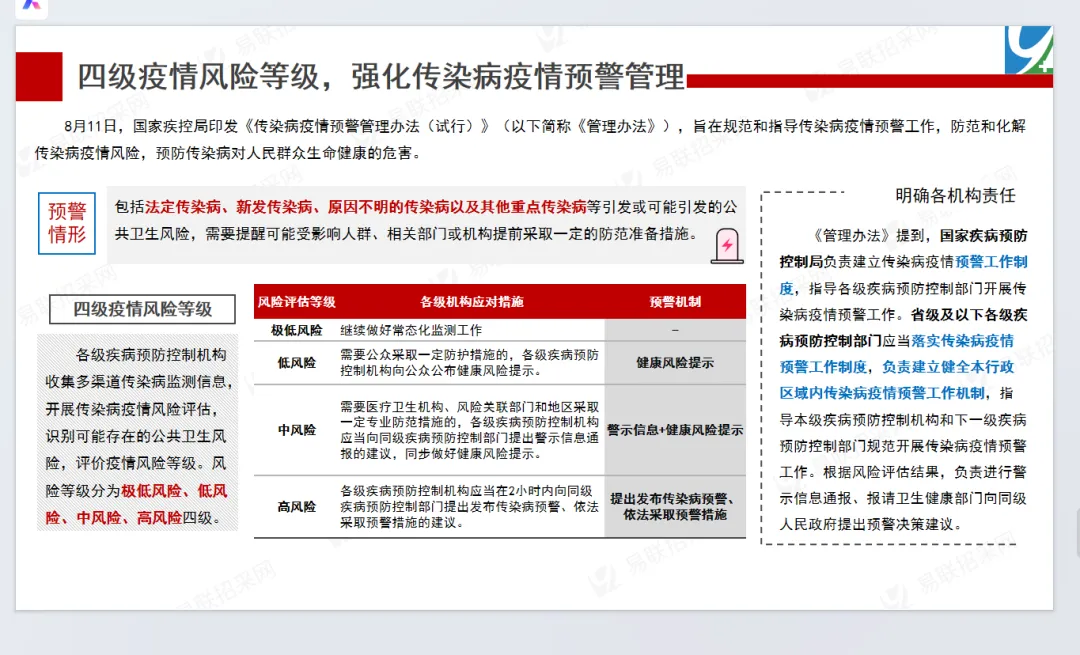
Task: Click the blue-bordered 预警情形 label box
Action: point(67,223)
